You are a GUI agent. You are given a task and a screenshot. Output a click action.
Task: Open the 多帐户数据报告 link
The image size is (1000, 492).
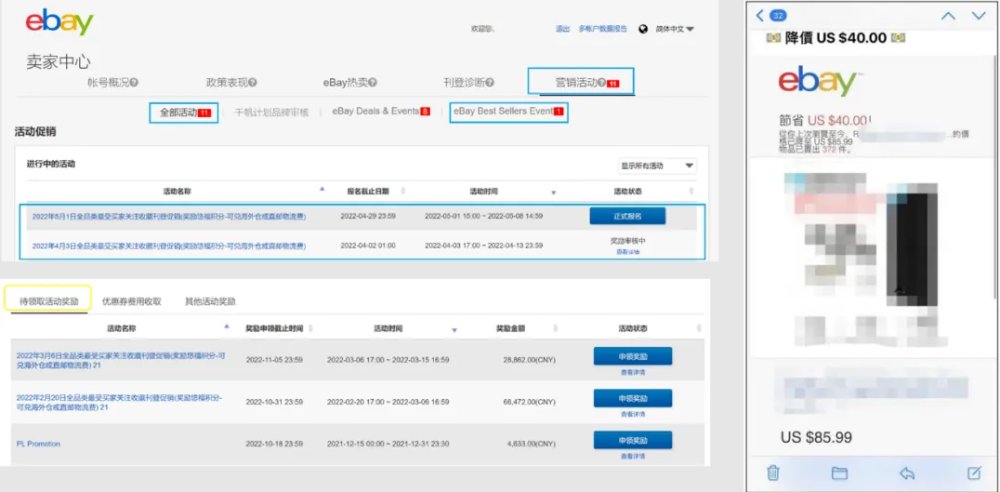click(603, 29)
